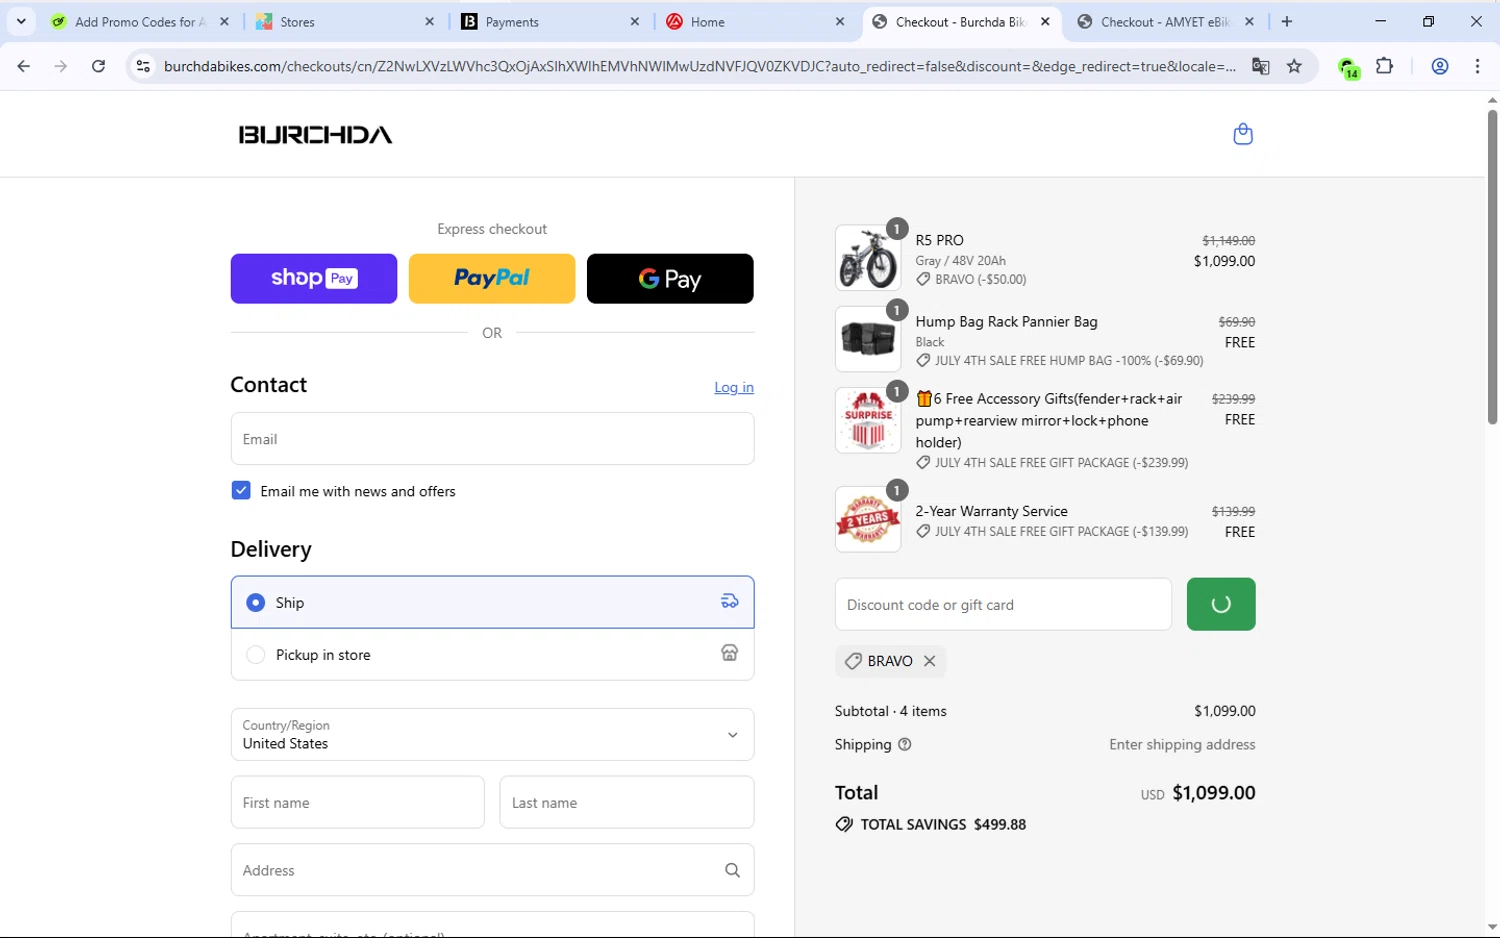Click the Hump Bag Rack Pannier thumbnail
This screenshot has height=938, width=1500.
pyautogui.click(x=868, y=339)
